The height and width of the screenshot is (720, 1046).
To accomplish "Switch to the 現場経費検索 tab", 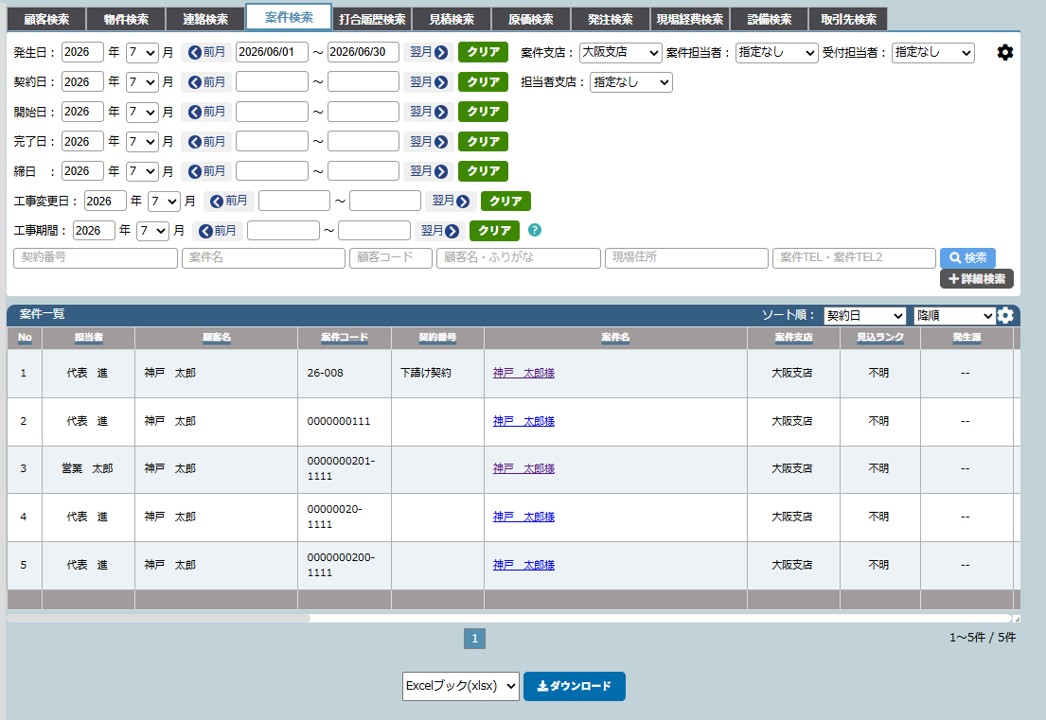I will coord(690,19).
